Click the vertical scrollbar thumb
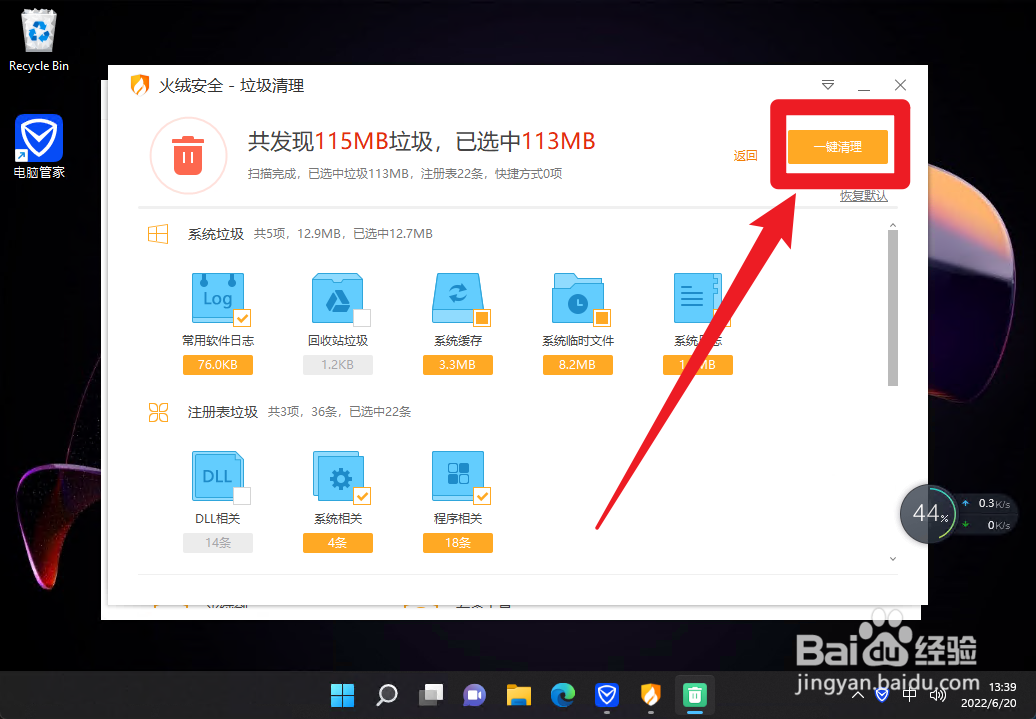1036x719 pixels. coord(893,308)
